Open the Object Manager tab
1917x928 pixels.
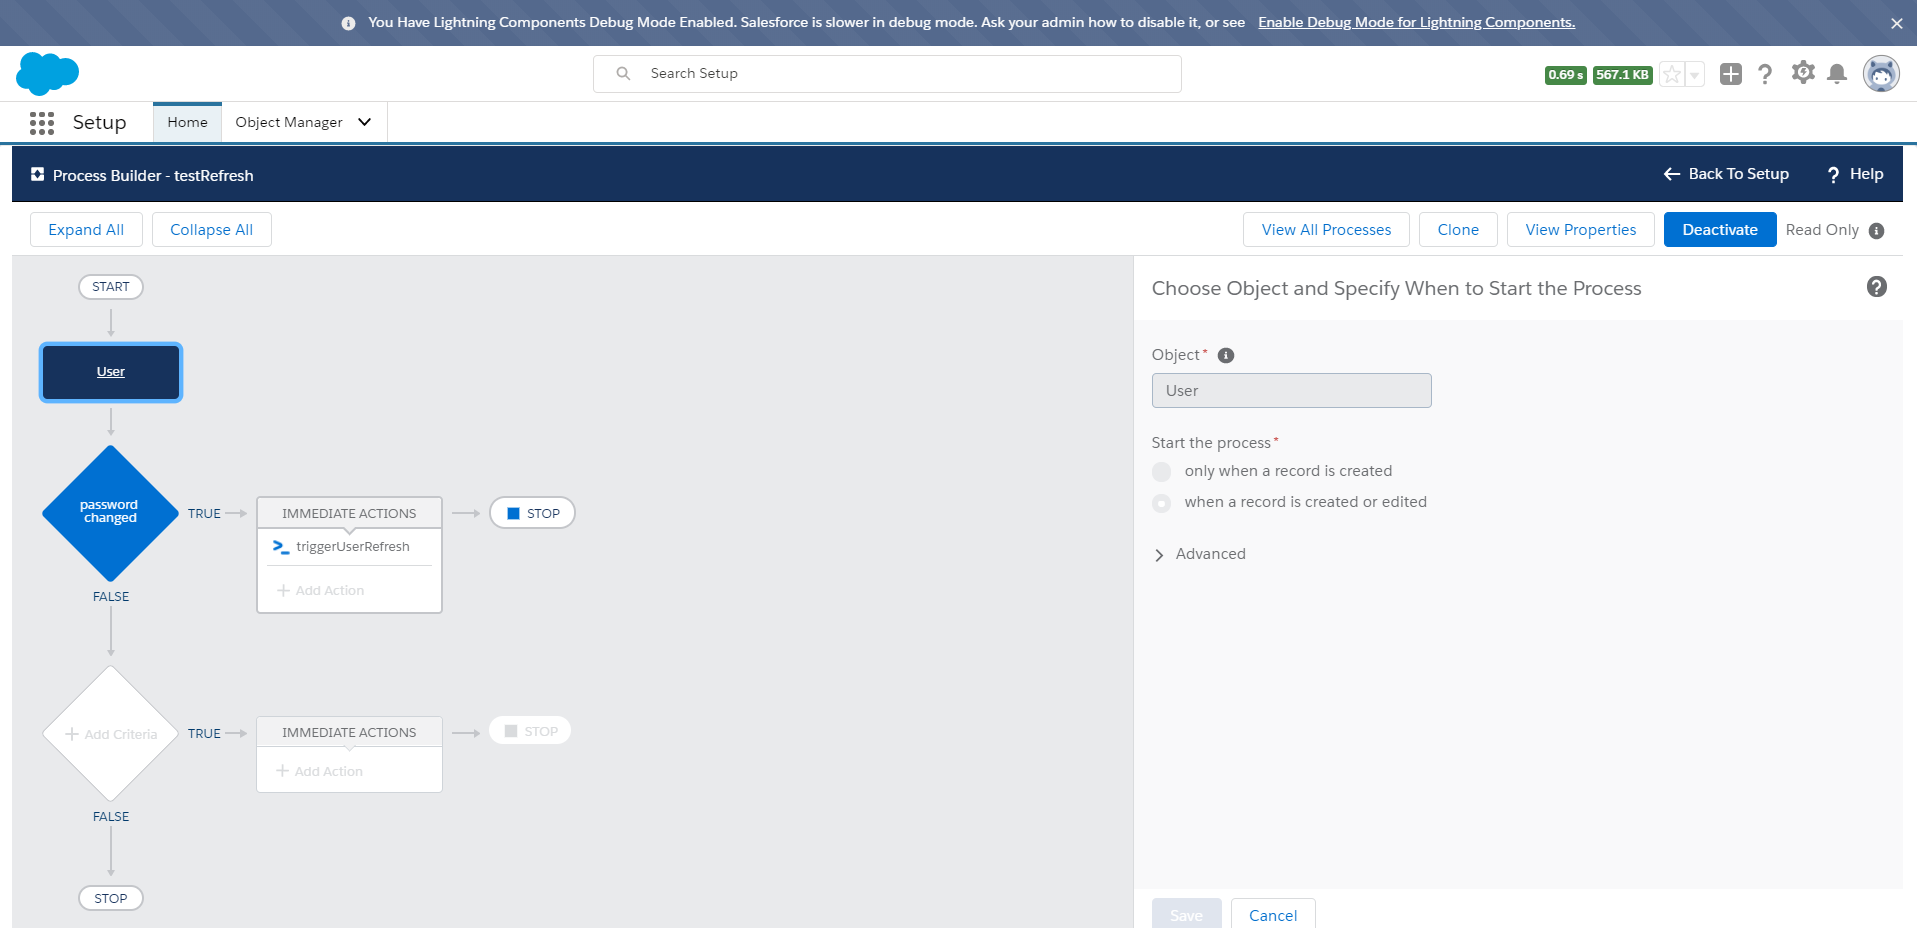[289, 122]
